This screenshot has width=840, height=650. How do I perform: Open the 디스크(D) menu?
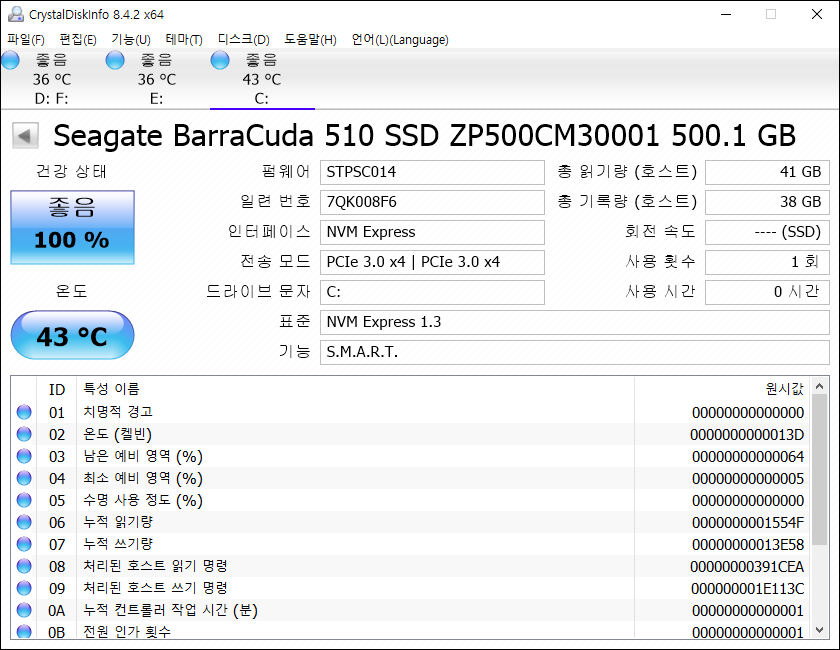coord(243,40)
